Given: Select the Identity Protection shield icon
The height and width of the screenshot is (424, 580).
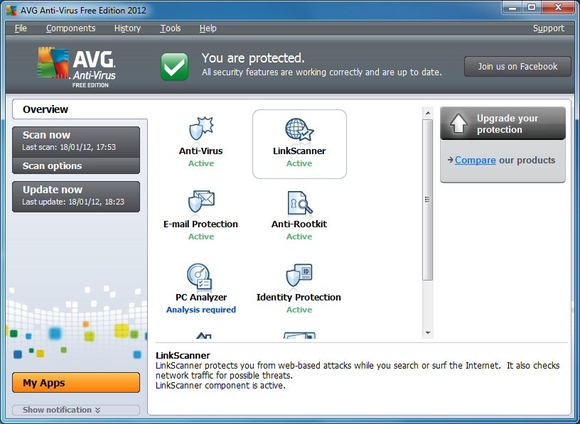Looking at the screenshot, I should pos(299,275).
